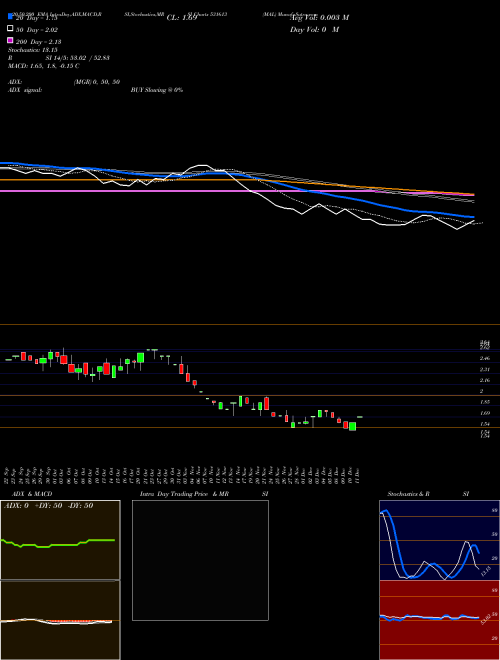Click the 'SI 14/5: 33.02 / 52.83' value

coord(77,58)
